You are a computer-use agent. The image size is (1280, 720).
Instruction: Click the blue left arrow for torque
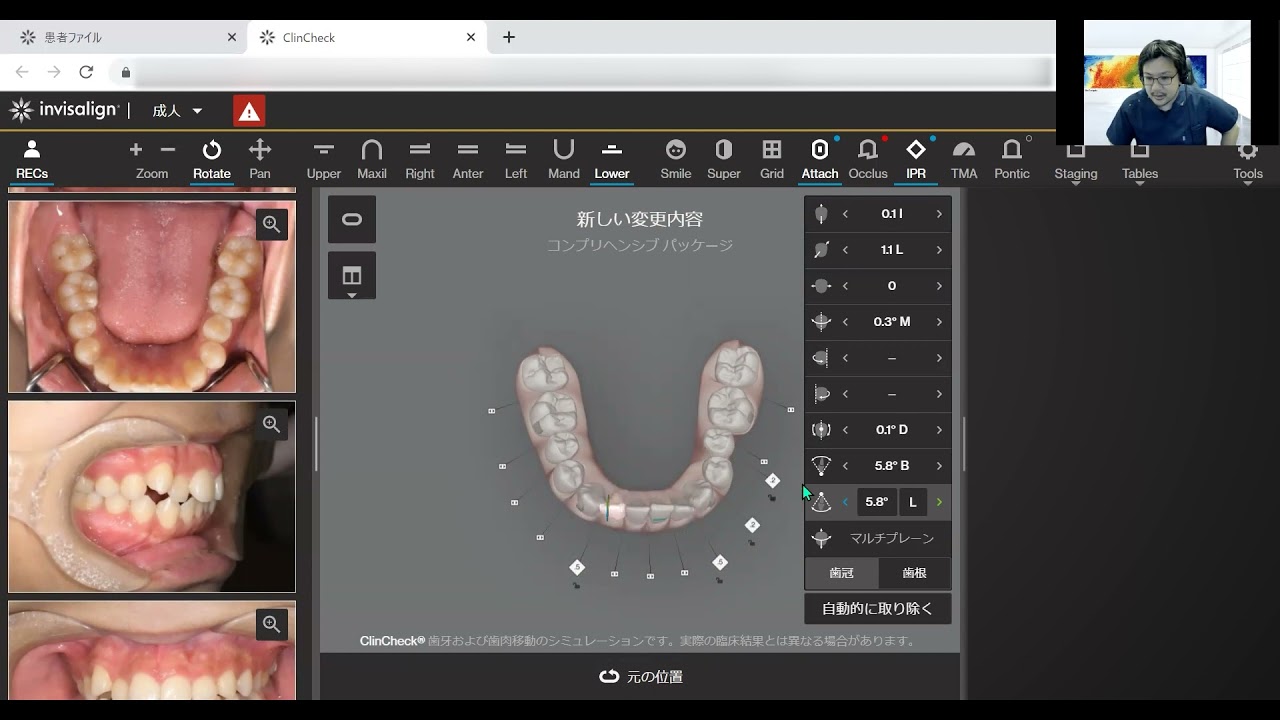tap(845, 502)
